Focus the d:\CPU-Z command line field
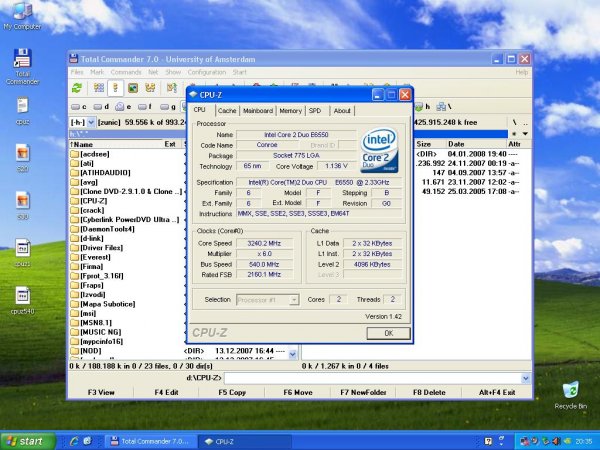 point(373,378)
